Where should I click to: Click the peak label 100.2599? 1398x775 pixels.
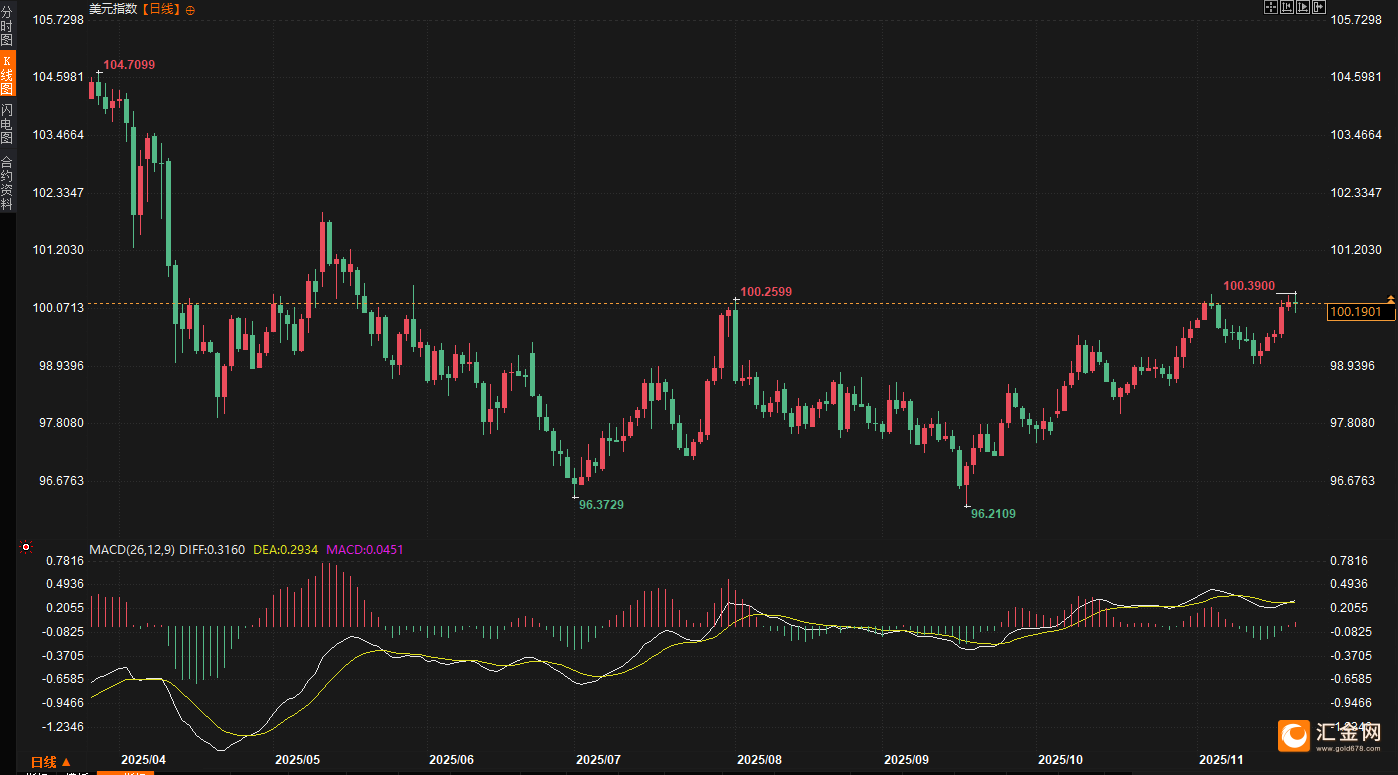(766, 292)
